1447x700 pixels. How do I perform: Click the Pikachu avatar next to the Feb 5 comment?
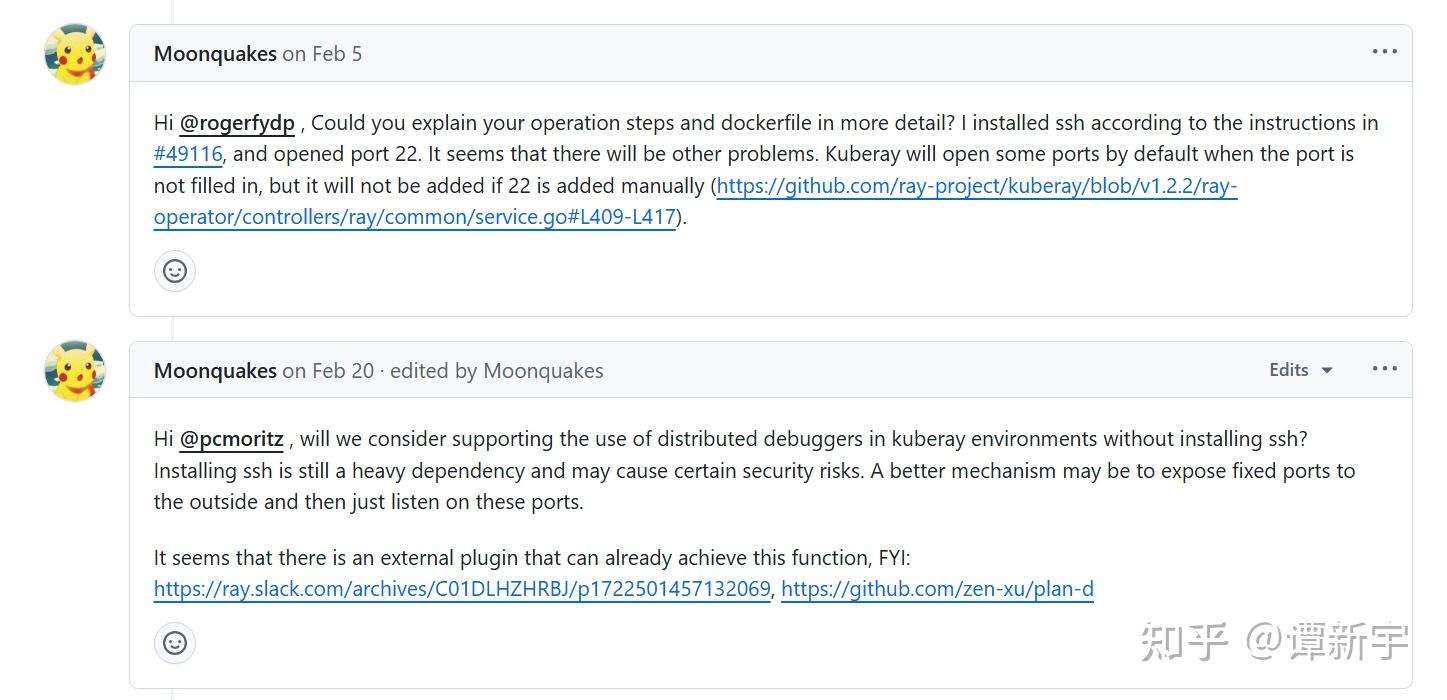coord(75,53)
